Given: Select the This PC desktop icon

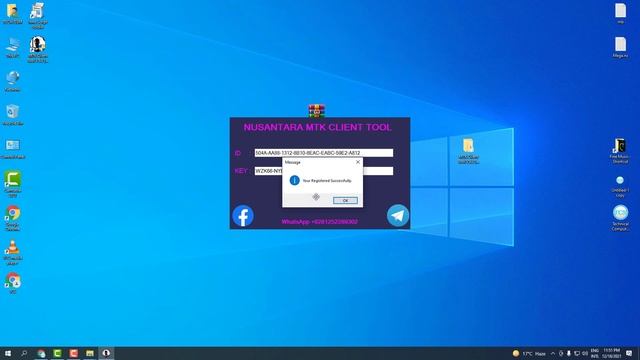Looking at the screenshot, I should [x=12, y=47].
